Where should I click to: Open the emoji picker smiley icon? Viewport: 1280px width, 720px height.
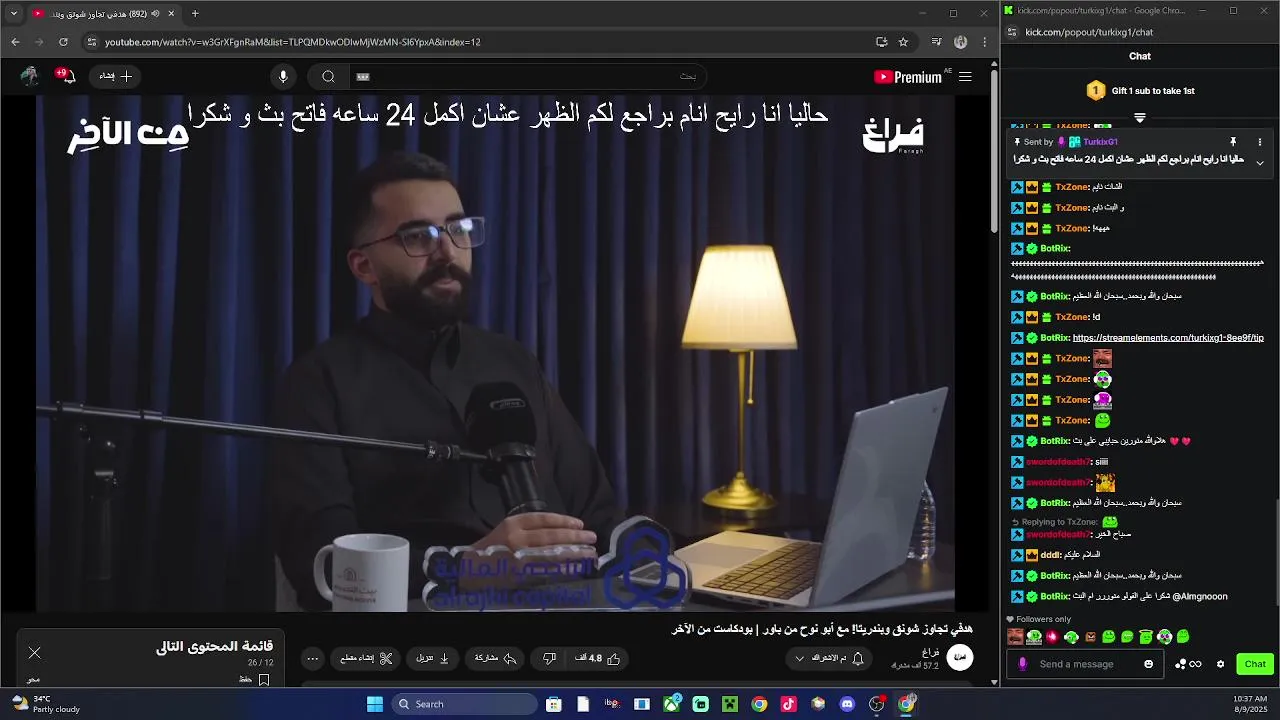click(1148, 664)
